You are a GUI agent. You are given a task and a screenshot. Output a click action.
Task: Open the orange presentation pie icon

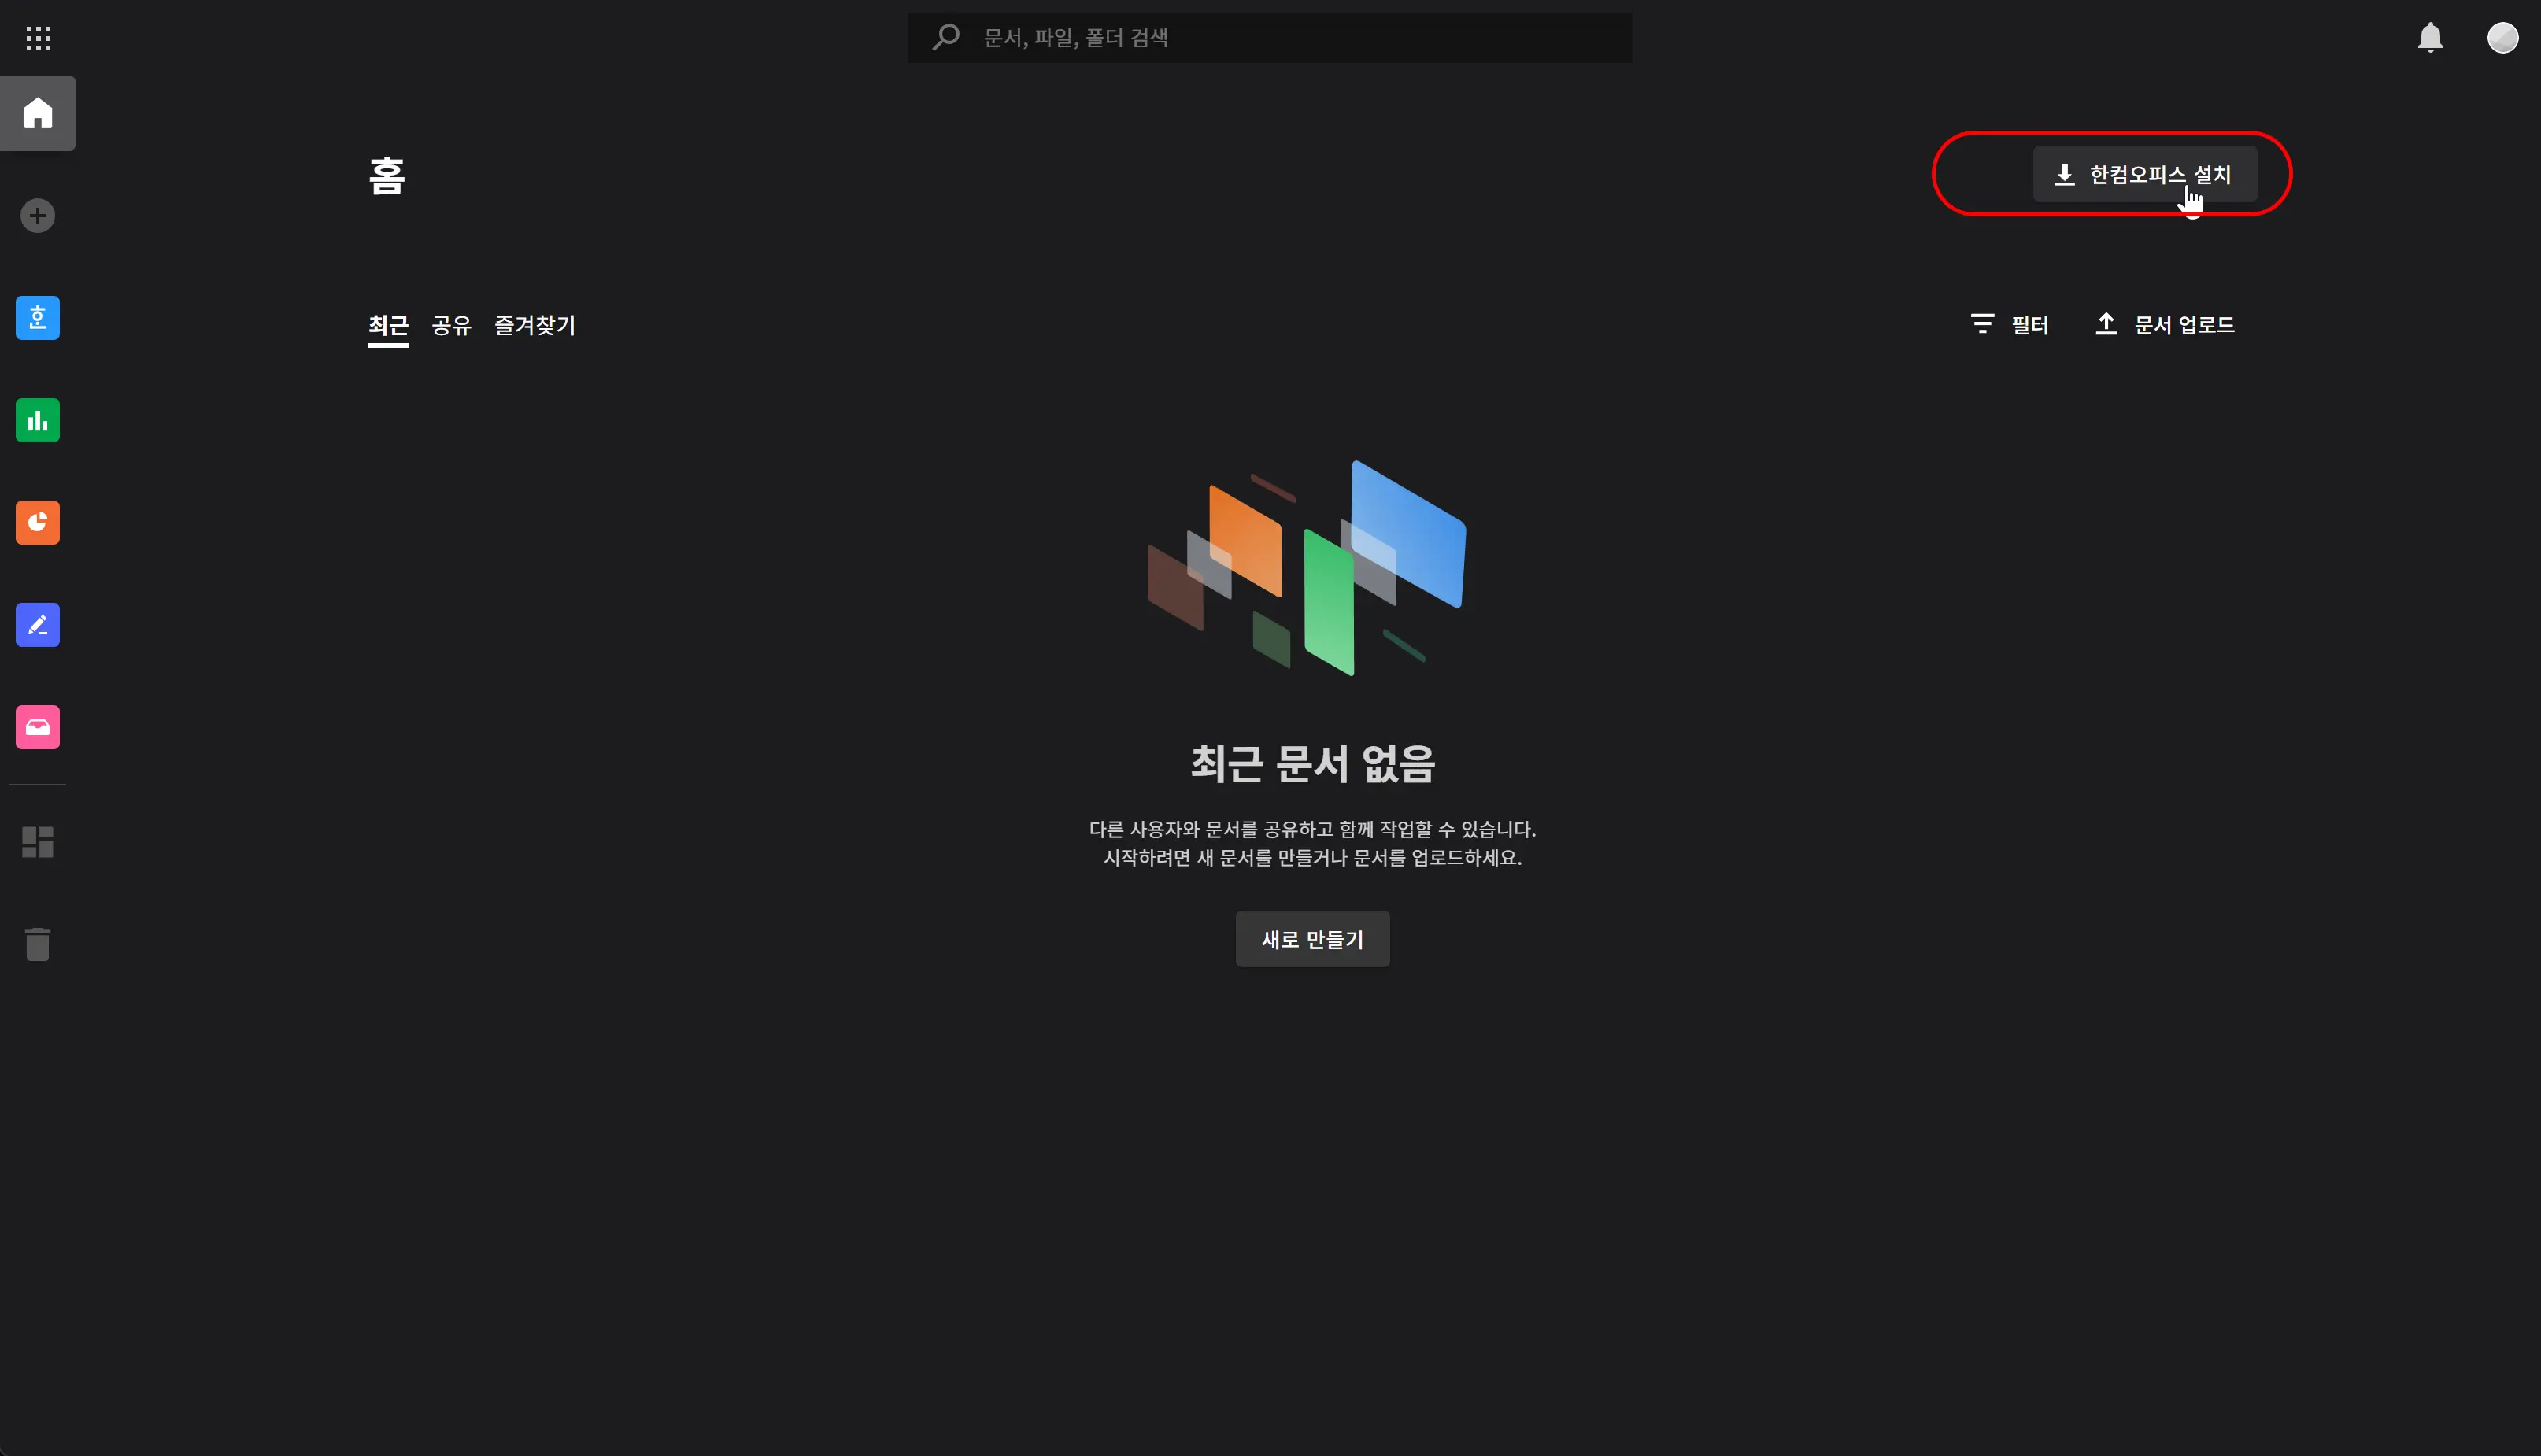click(38, 523)
